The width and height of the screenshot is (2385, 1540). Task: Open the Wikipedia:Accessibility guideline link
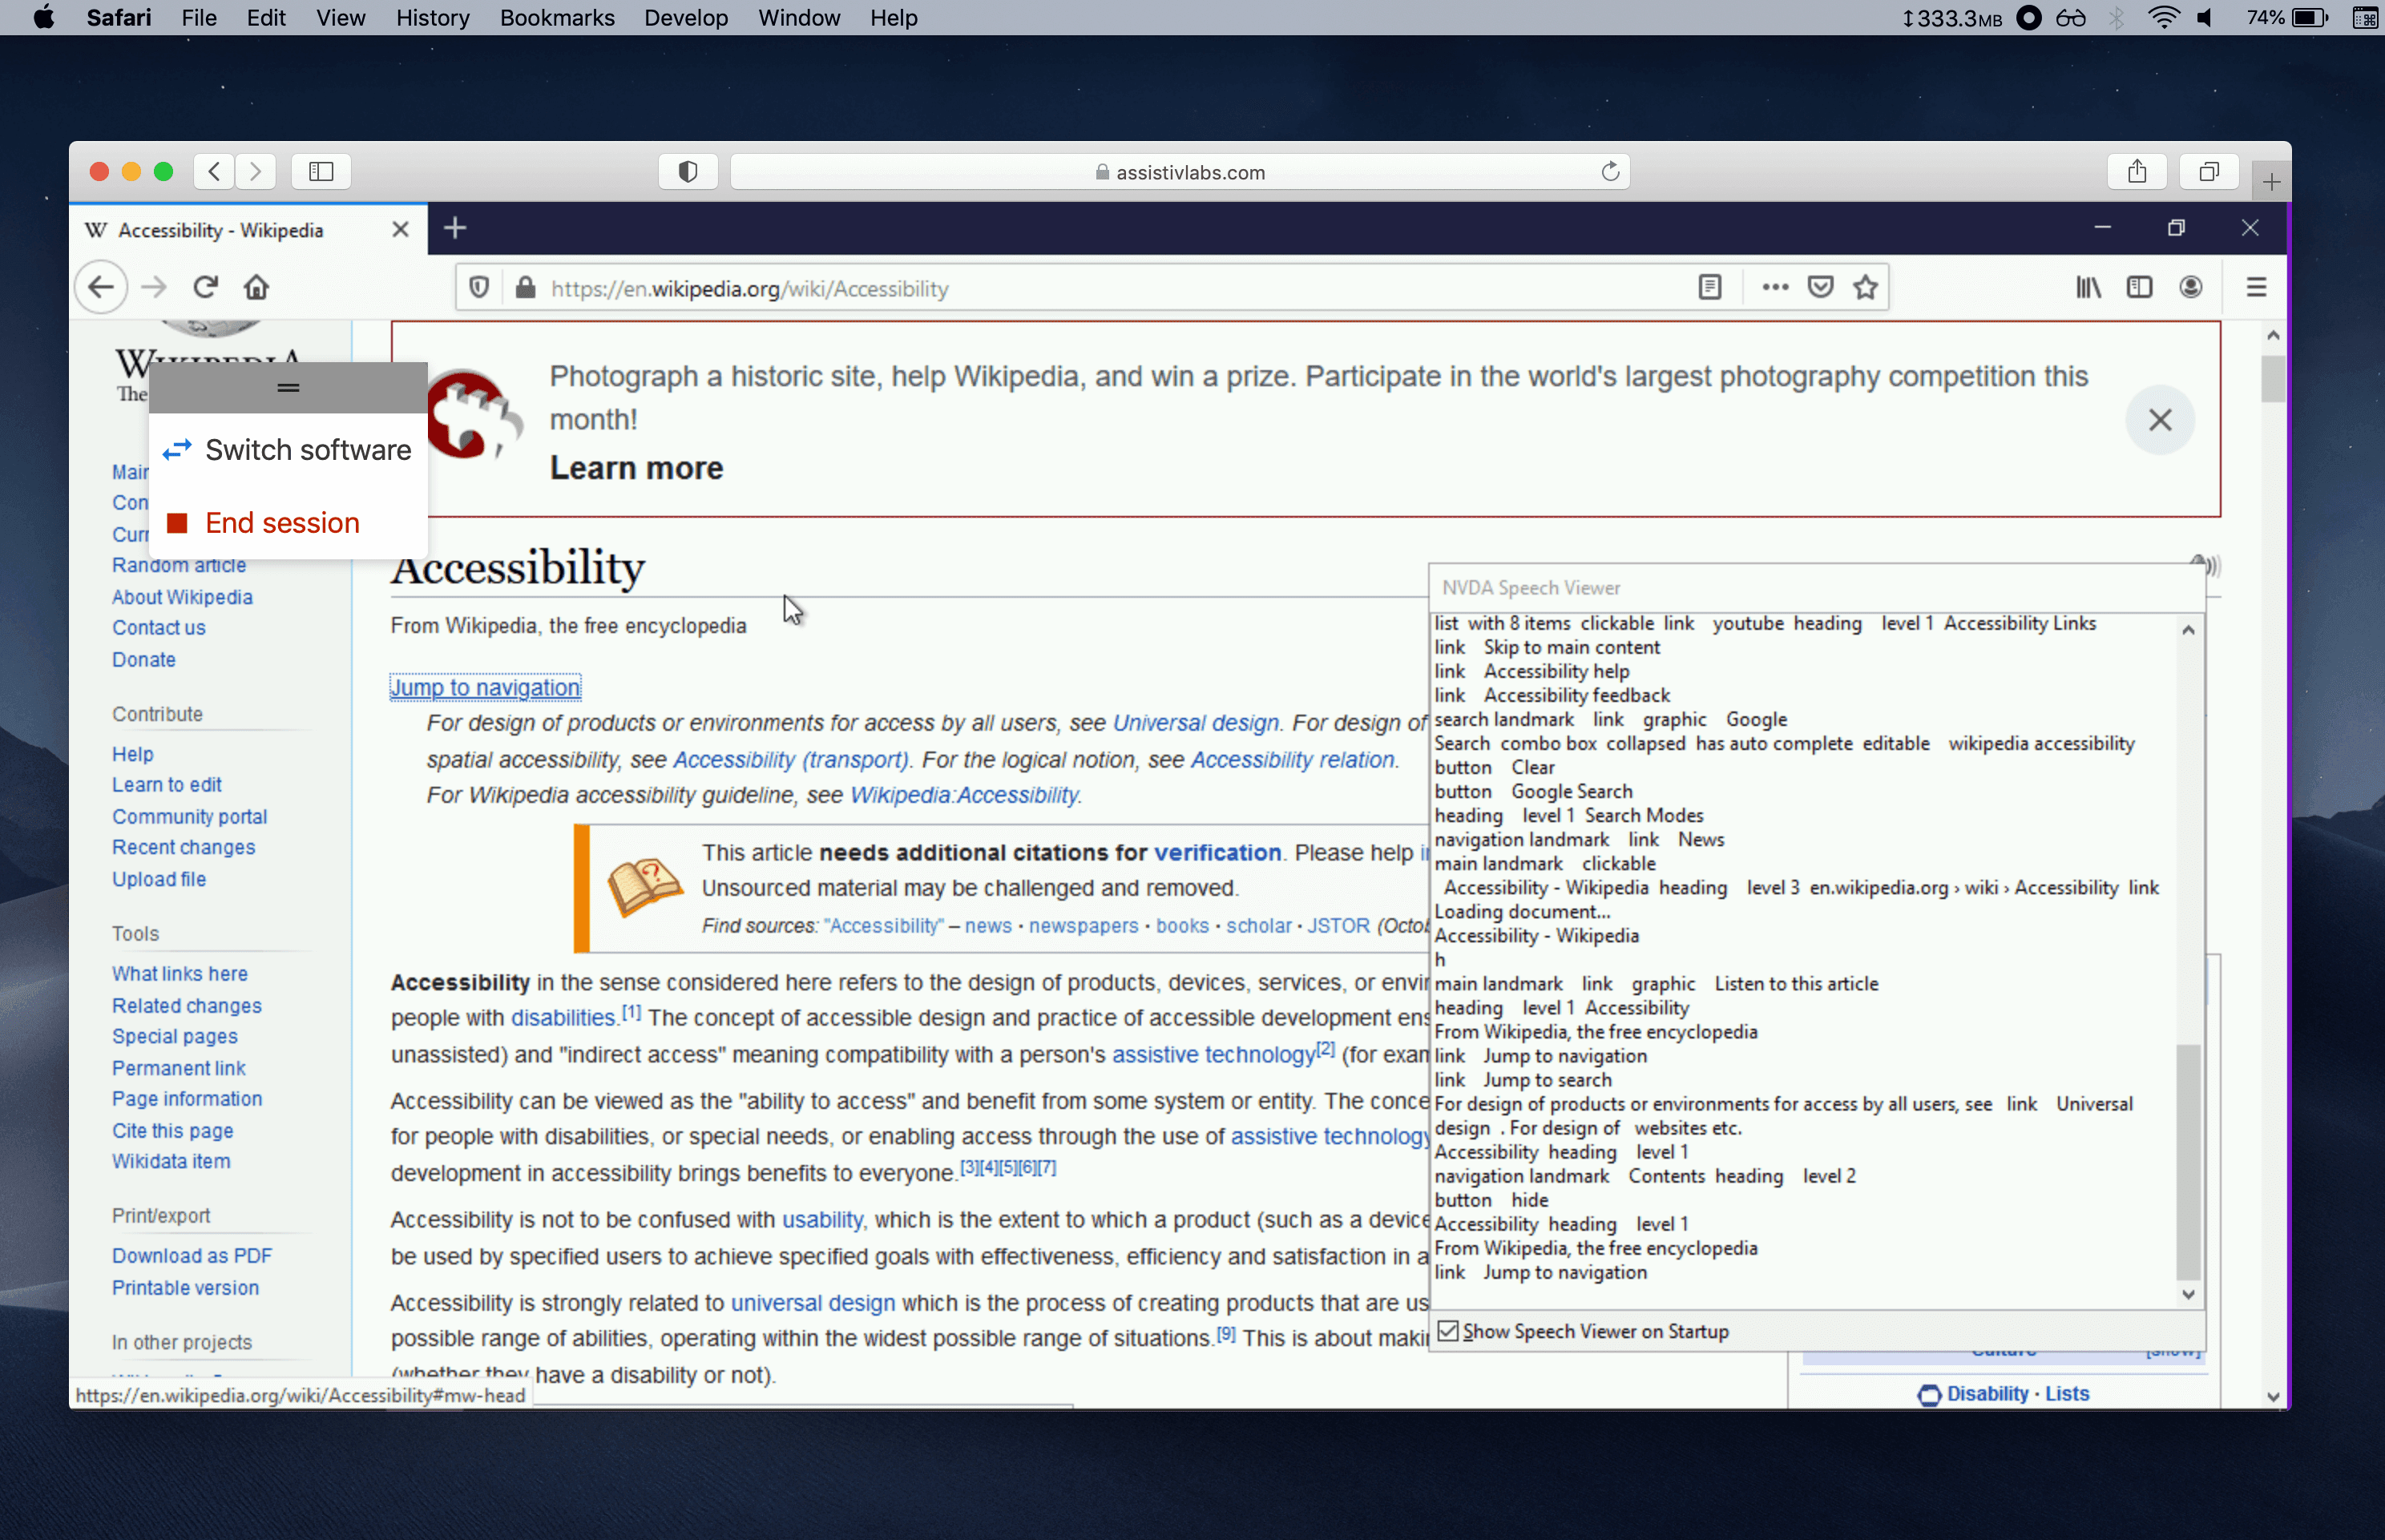(964, 795)
